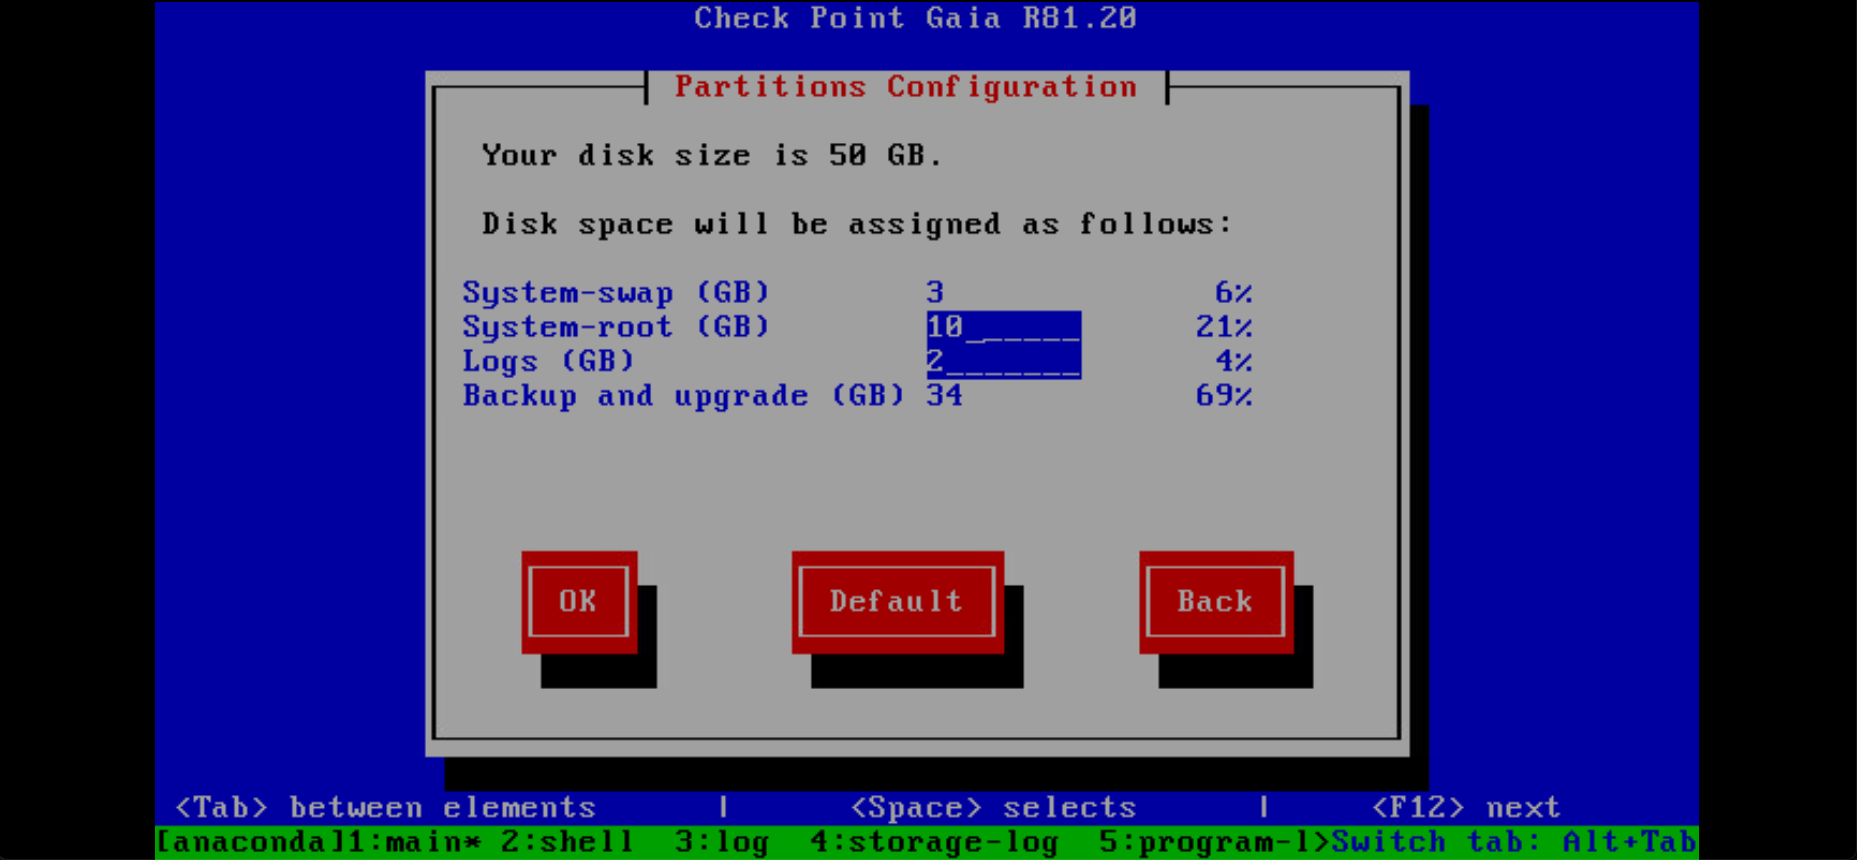Click the System-swap (GB) label
The width and height of the screenshot is (1857, 860).
point(615,293)
